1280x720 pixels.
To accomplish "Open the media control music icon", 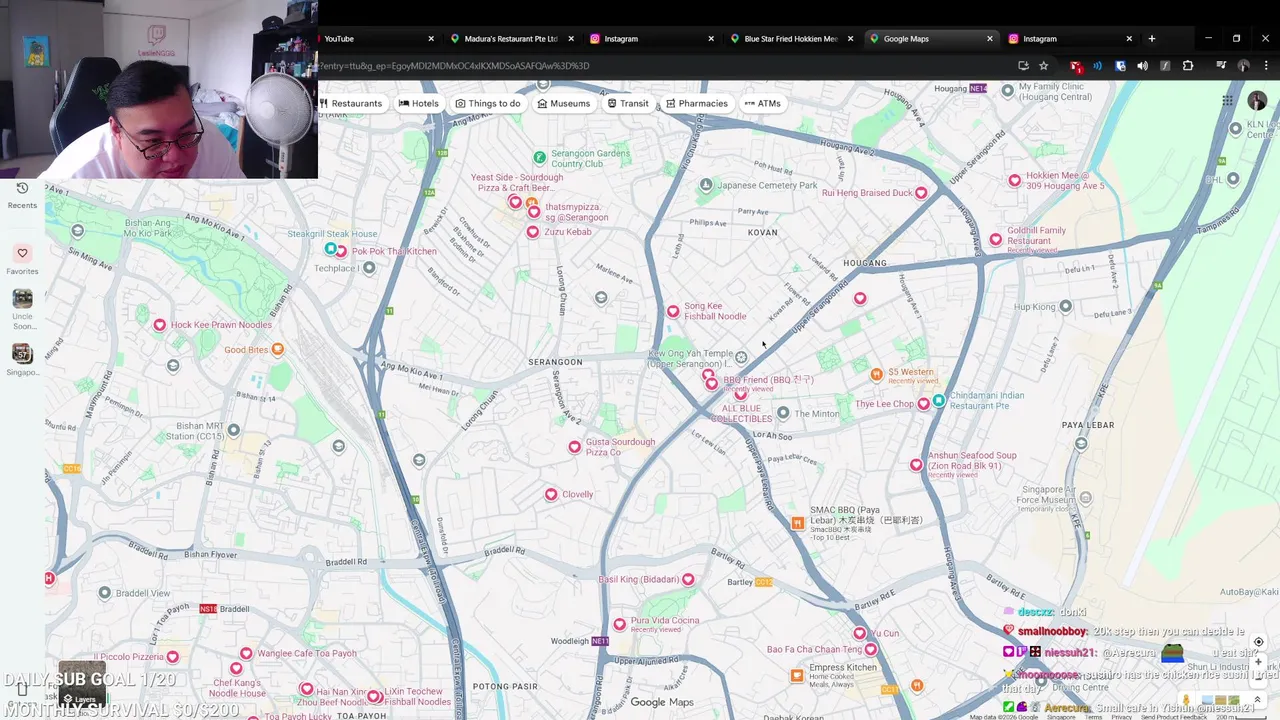I will (x=1221, y=66).
